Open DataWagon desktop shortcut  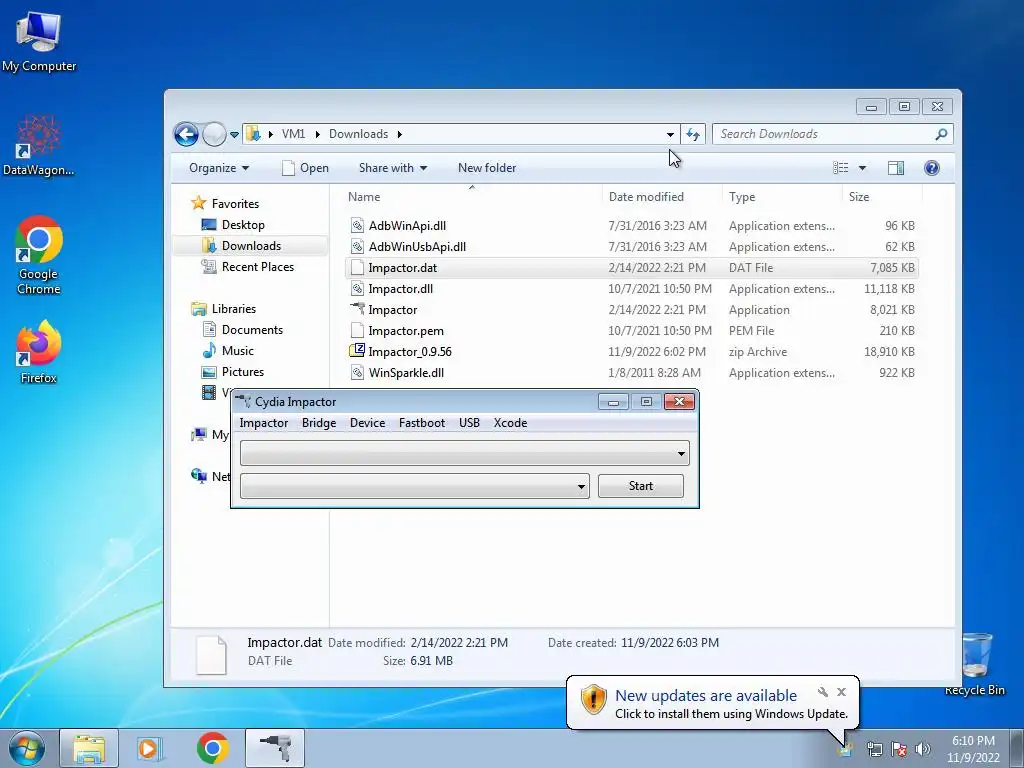click(39, 145)
